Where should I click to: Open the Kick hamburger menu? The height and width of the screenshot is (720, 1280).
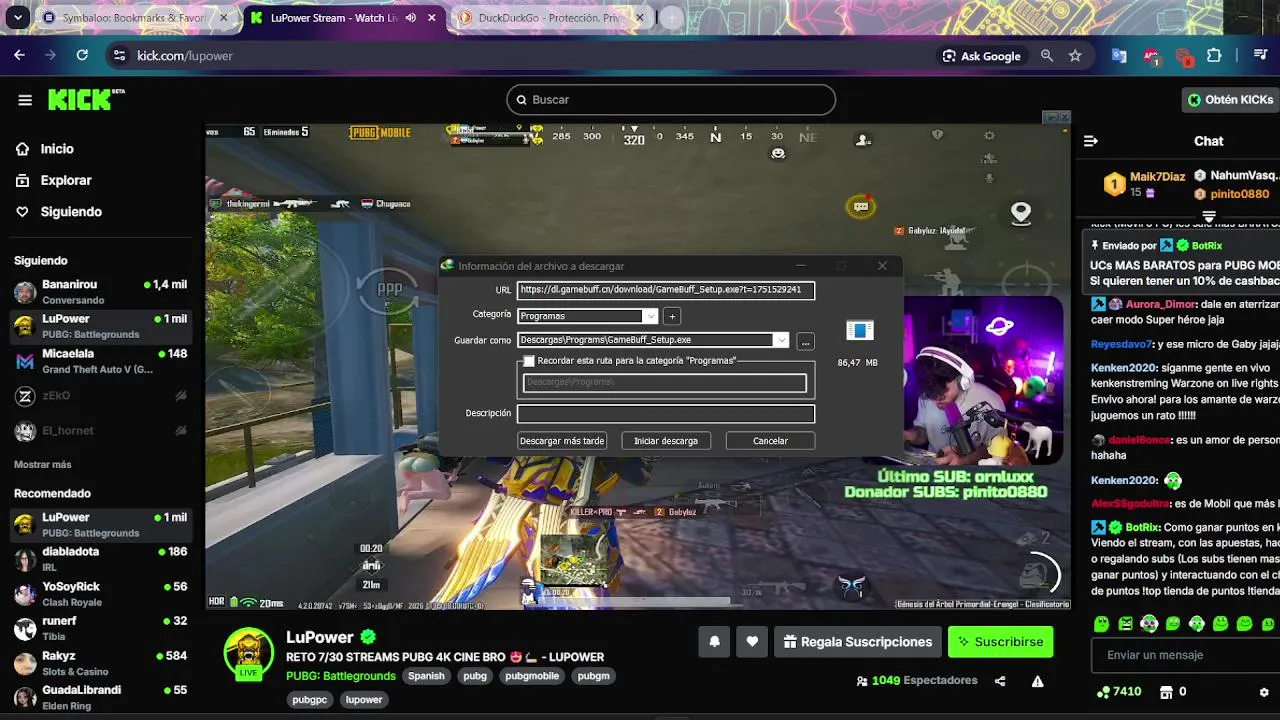(x=25, y=100)
